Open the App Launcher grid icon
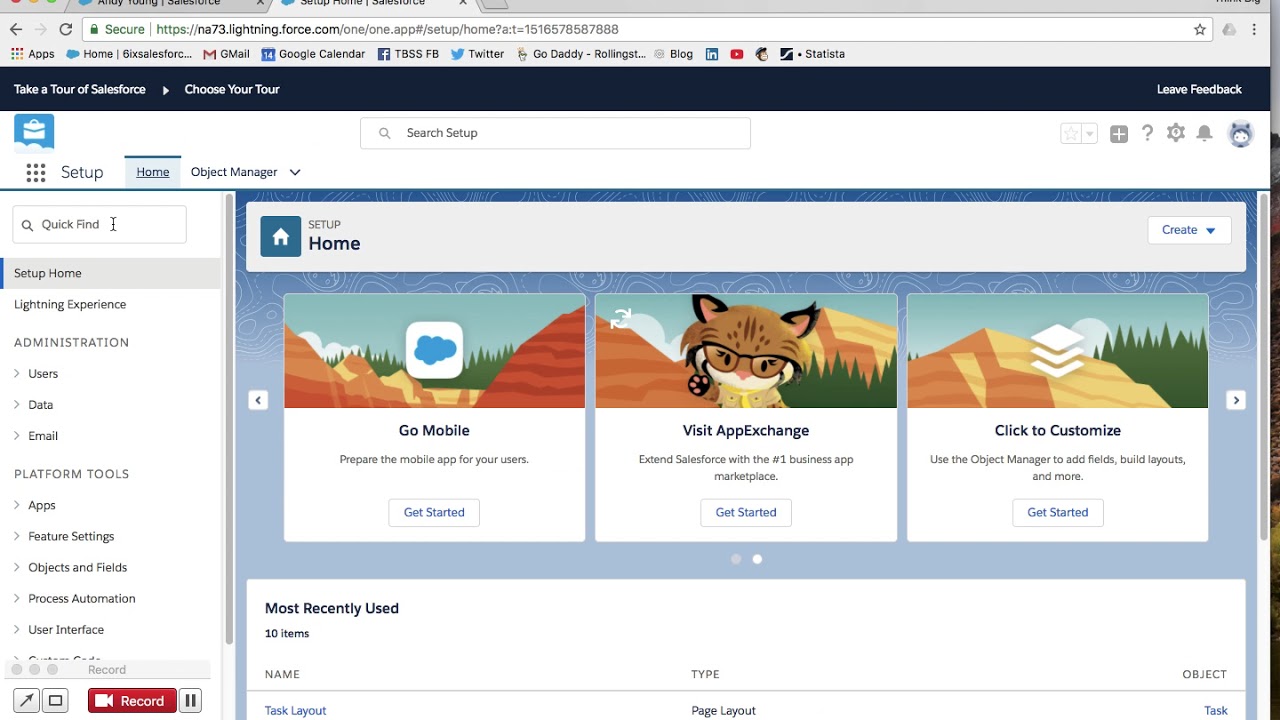 coord(36,173)
